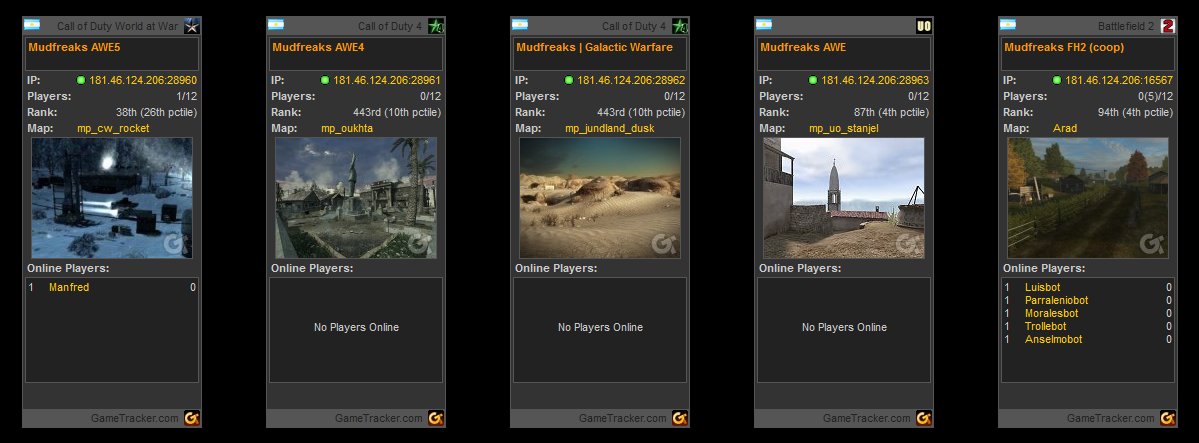
Task: Click the GameTracker logo icon under Mudfreaks AWE4
Action: coord(436,418)
